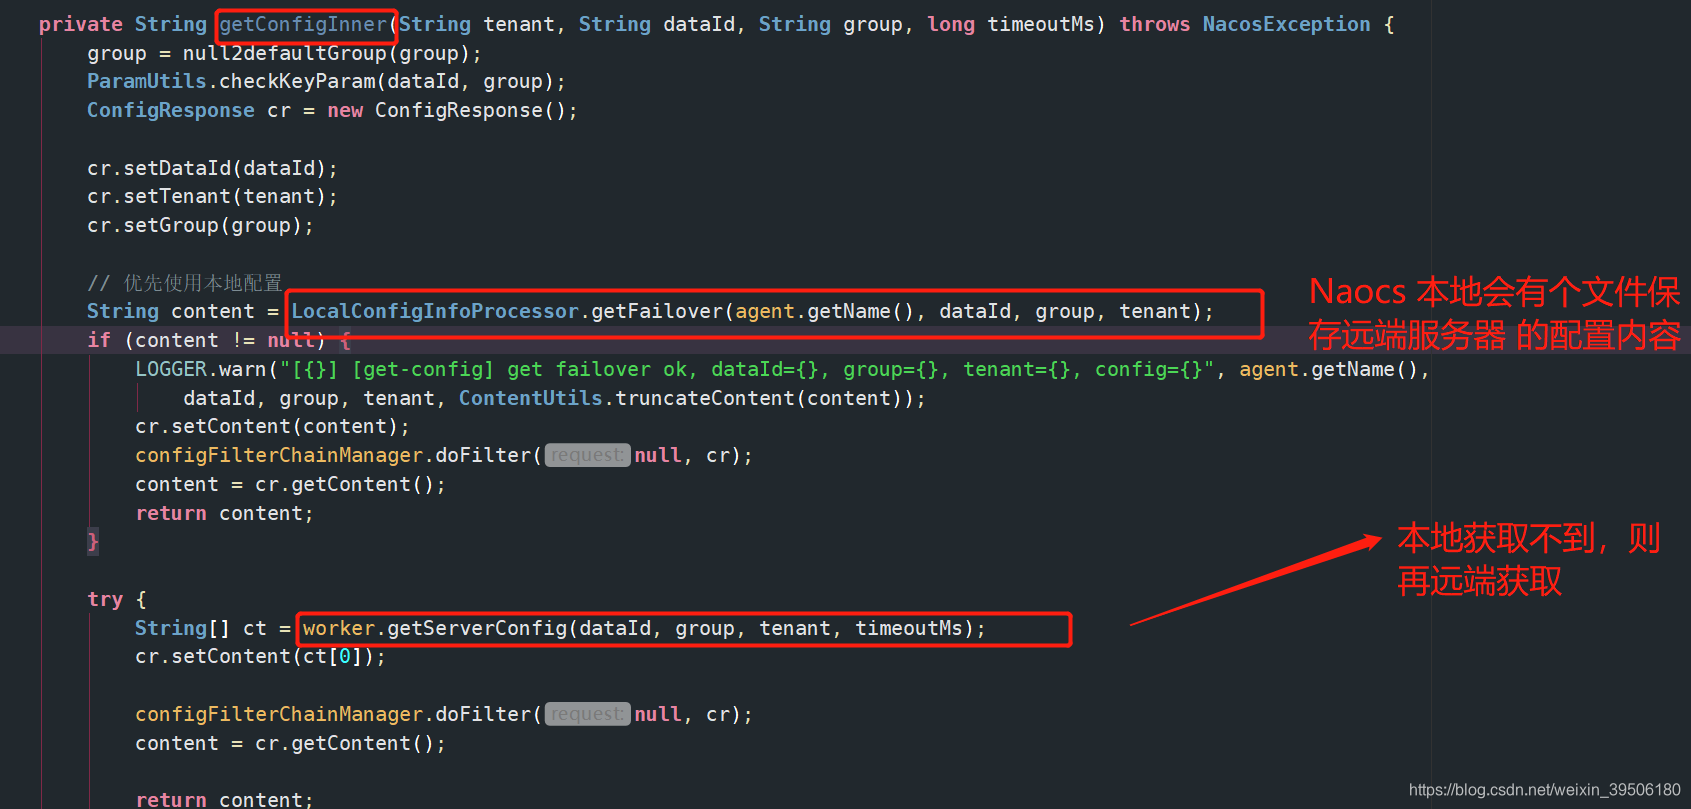Click the try keyword
The height and width of the screenshot is (809, 1691).
point(105,599)
